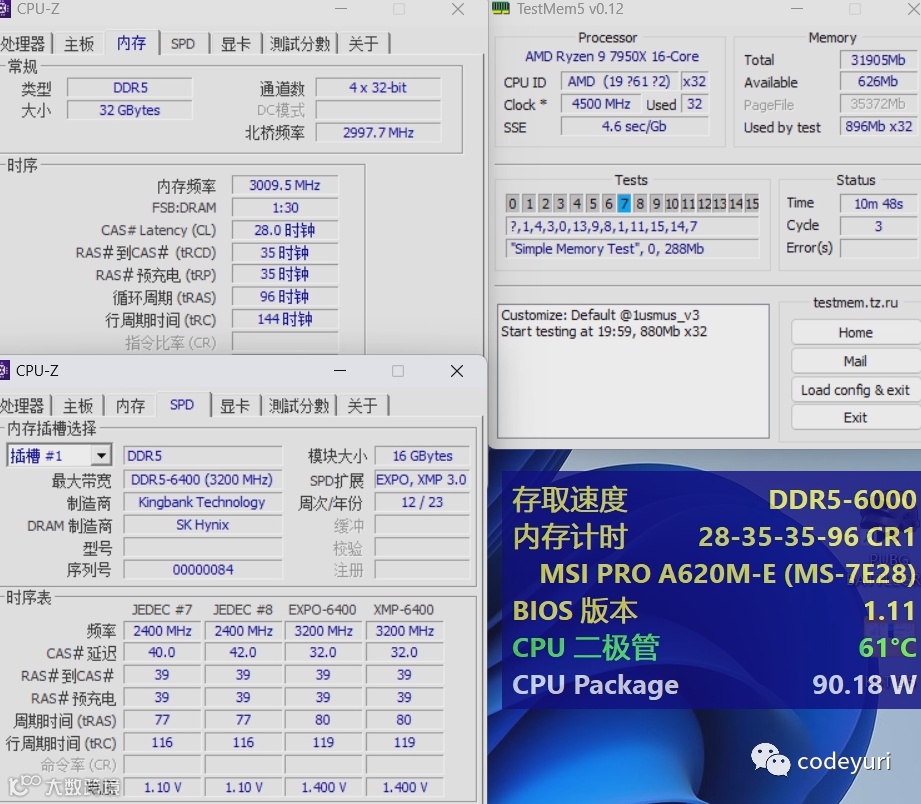Open the 插槽 #1 slot dropdown
Image resolution: width=921 pixels, height=804 pixels.
click(101, 456)
